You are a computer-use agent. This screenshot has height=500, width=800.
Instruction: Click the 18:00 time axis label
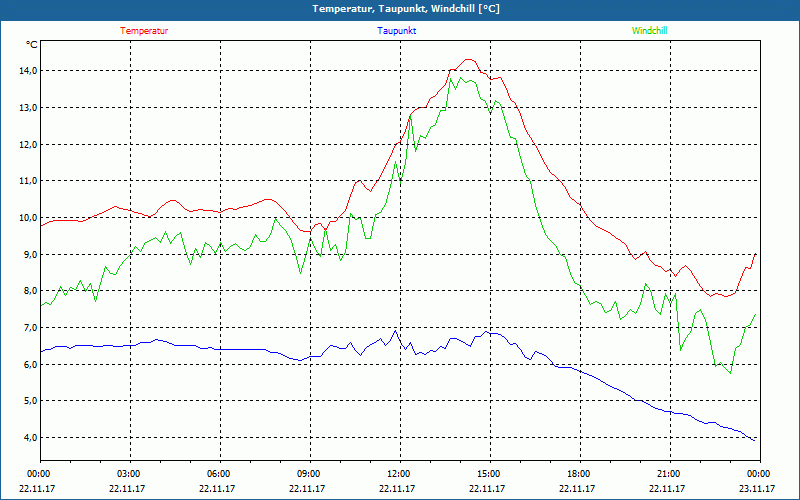(x=580, y=474)
